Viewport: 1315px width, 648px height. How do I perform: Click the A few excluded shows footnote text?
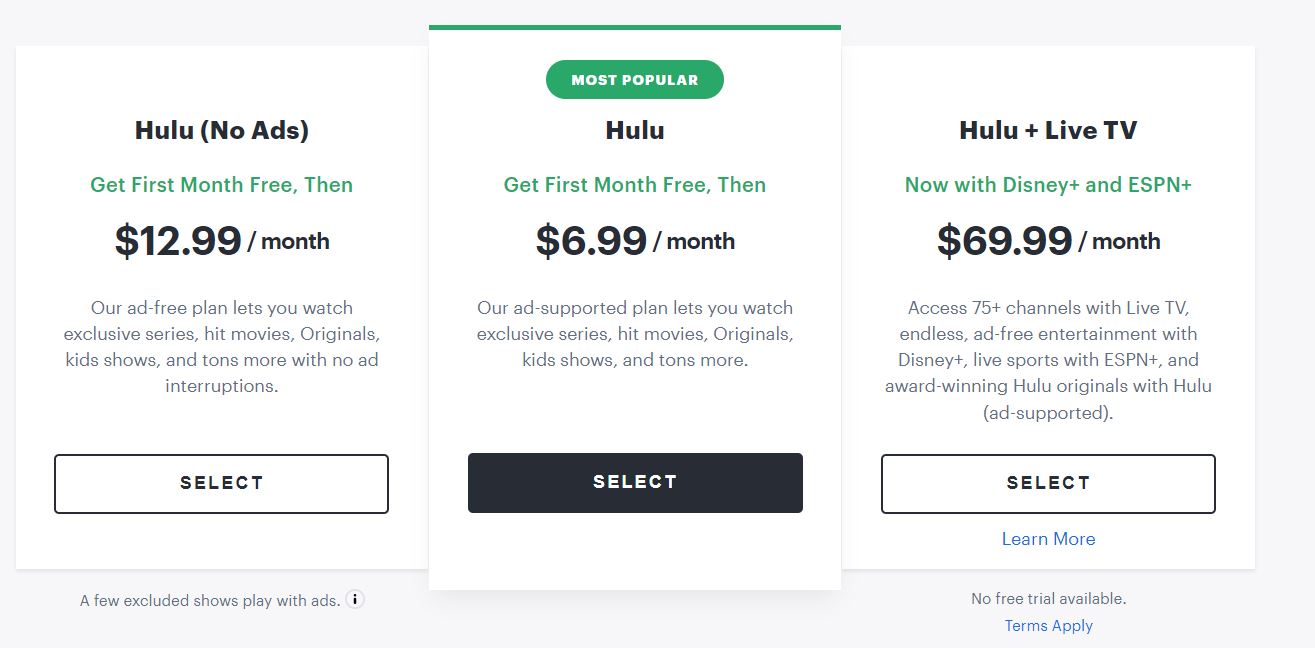coord(210,601)
